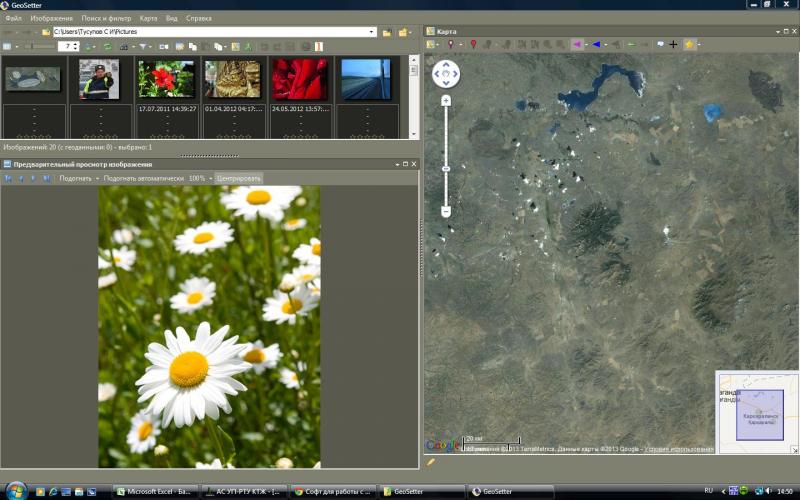Expand the filter funnel dropdown arrow

[x=151, y=46]
